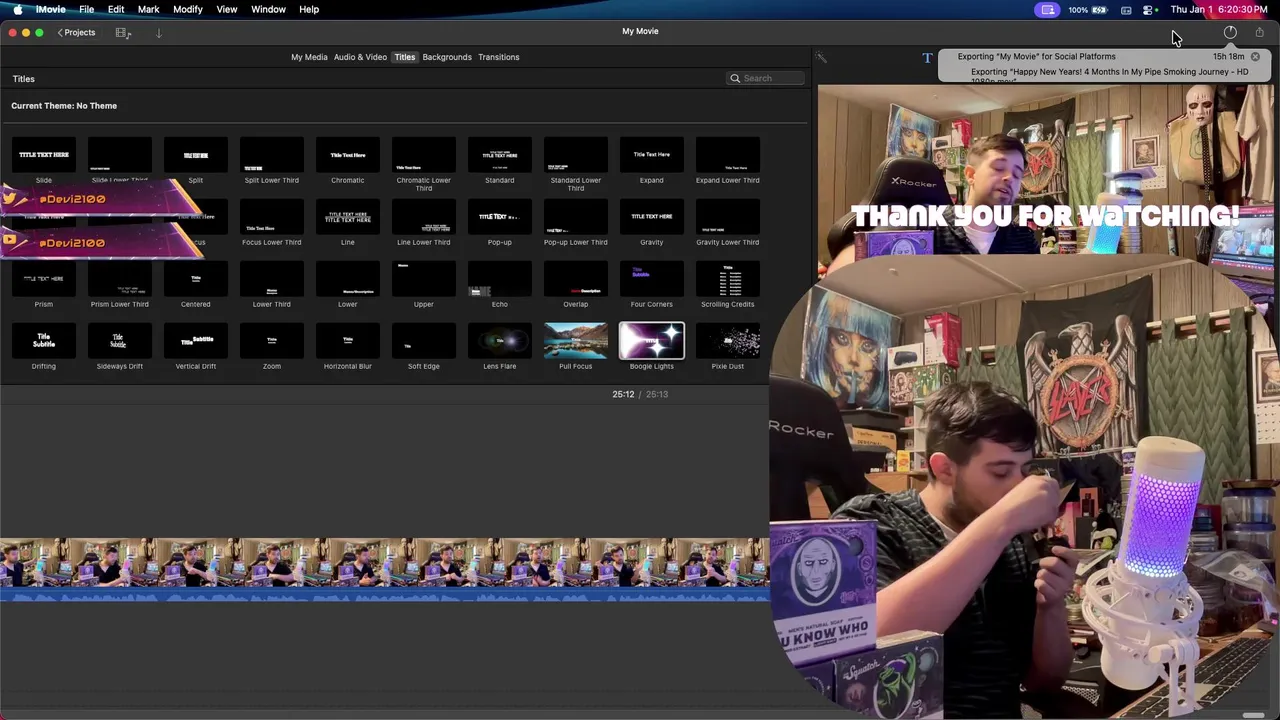This screenshot has height=720, width=1280.
Task: Choose the Zoom title thumbnail
Action: (272, 341)
